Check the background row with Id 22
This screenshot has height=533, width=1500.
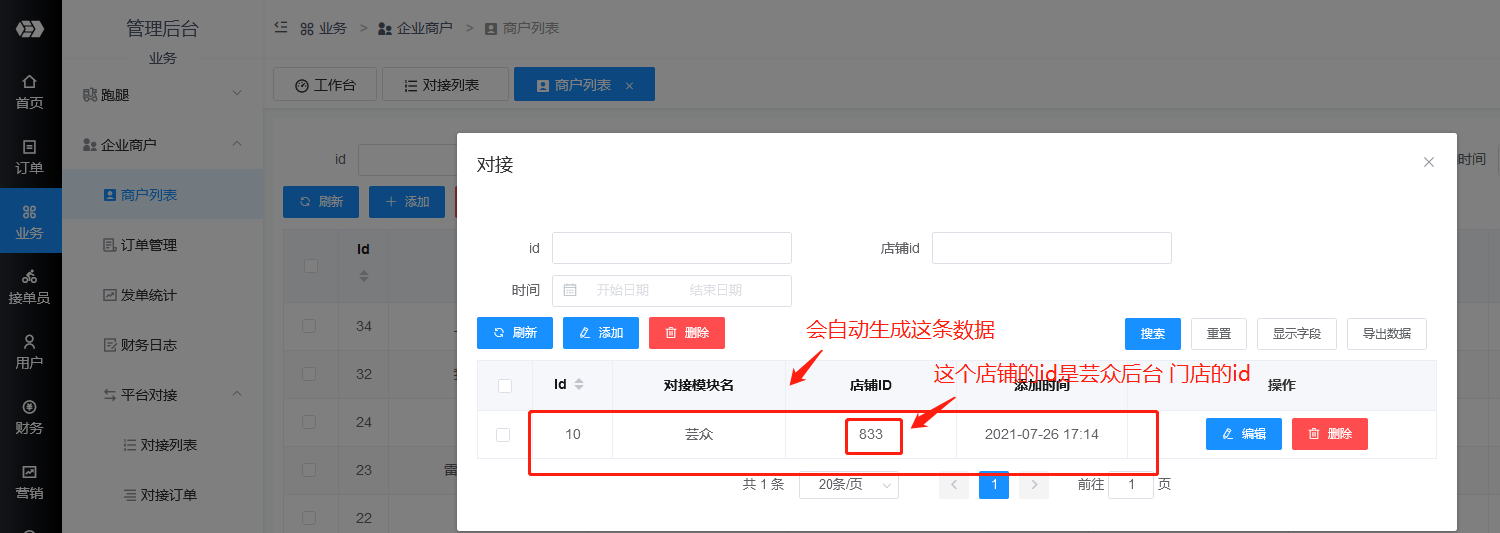point(309,518)
